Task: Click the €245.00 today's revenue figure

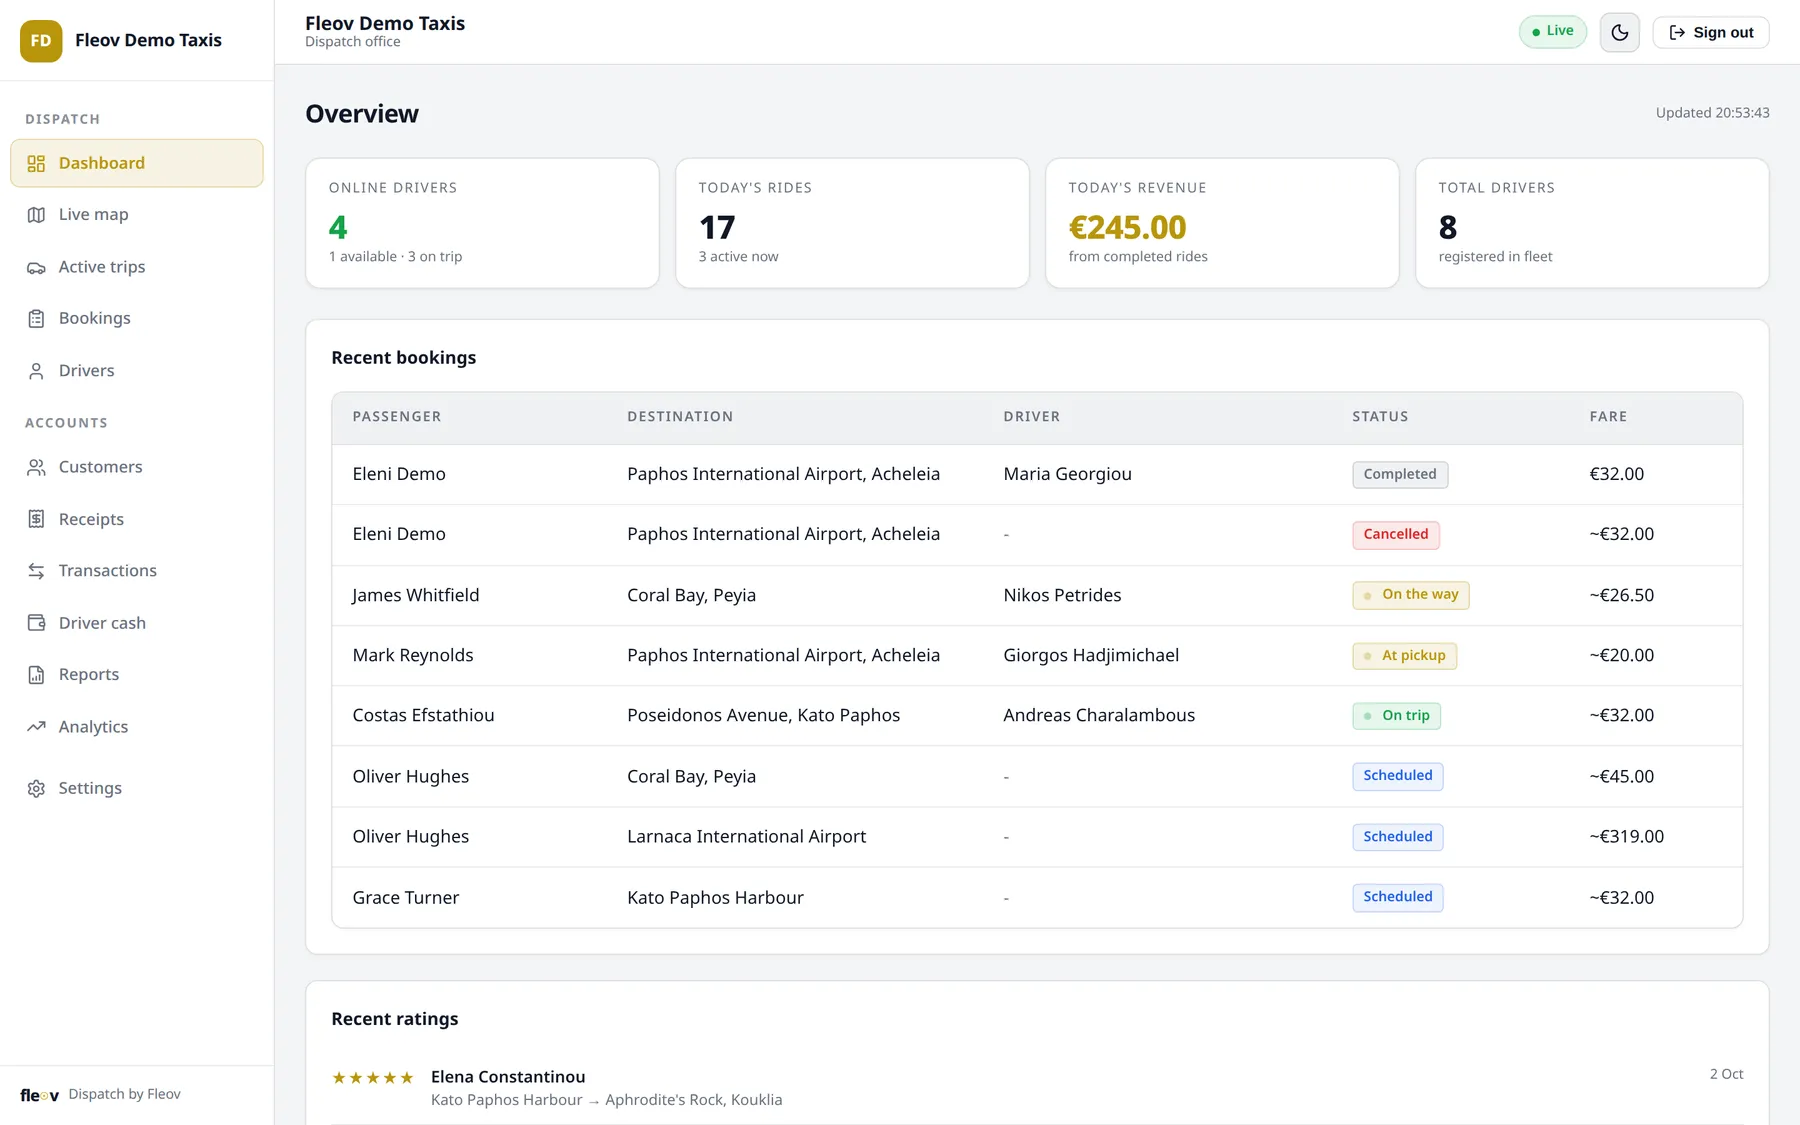Action: click(1127, 227)
